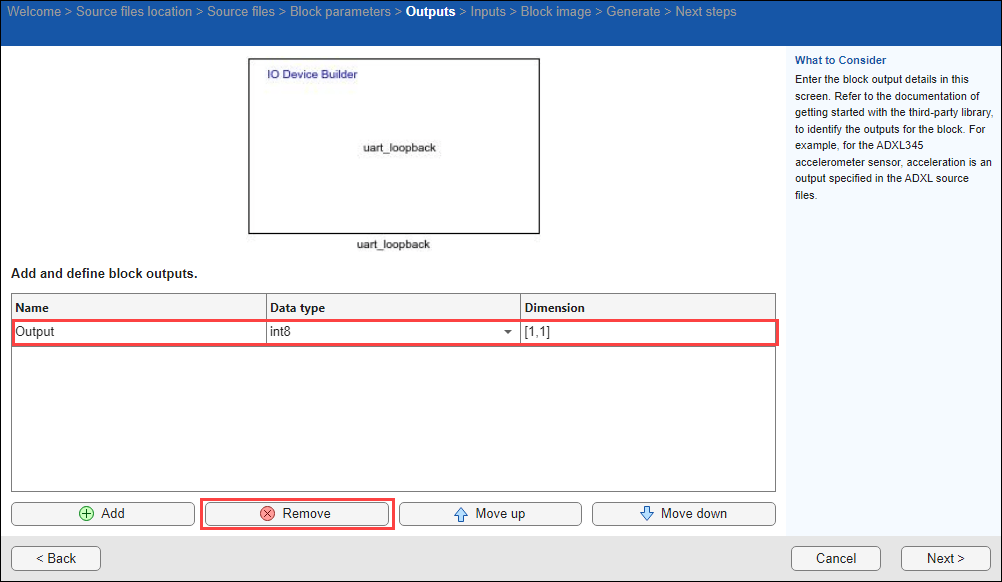Go to the Generate step
The image size is (1002, 582).
pos(633,11)
